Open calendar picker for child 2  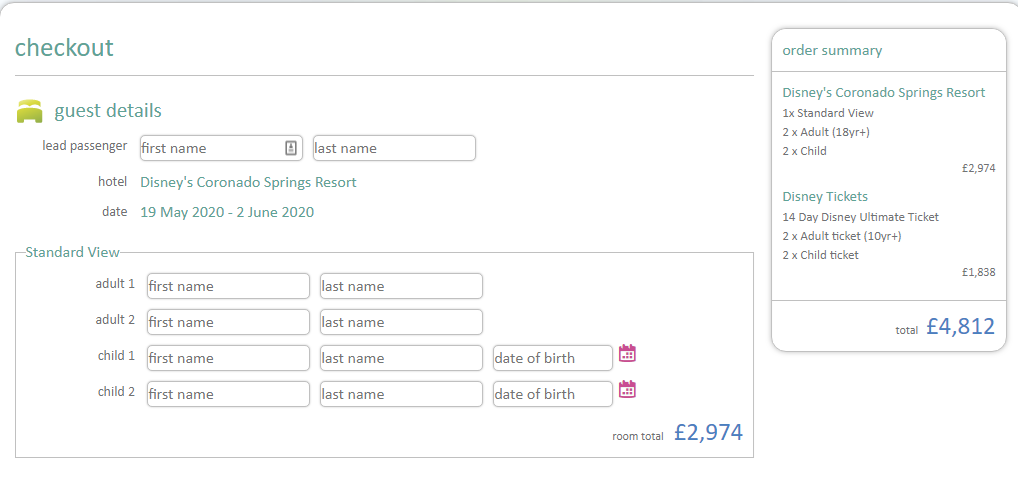pos(628,389)
